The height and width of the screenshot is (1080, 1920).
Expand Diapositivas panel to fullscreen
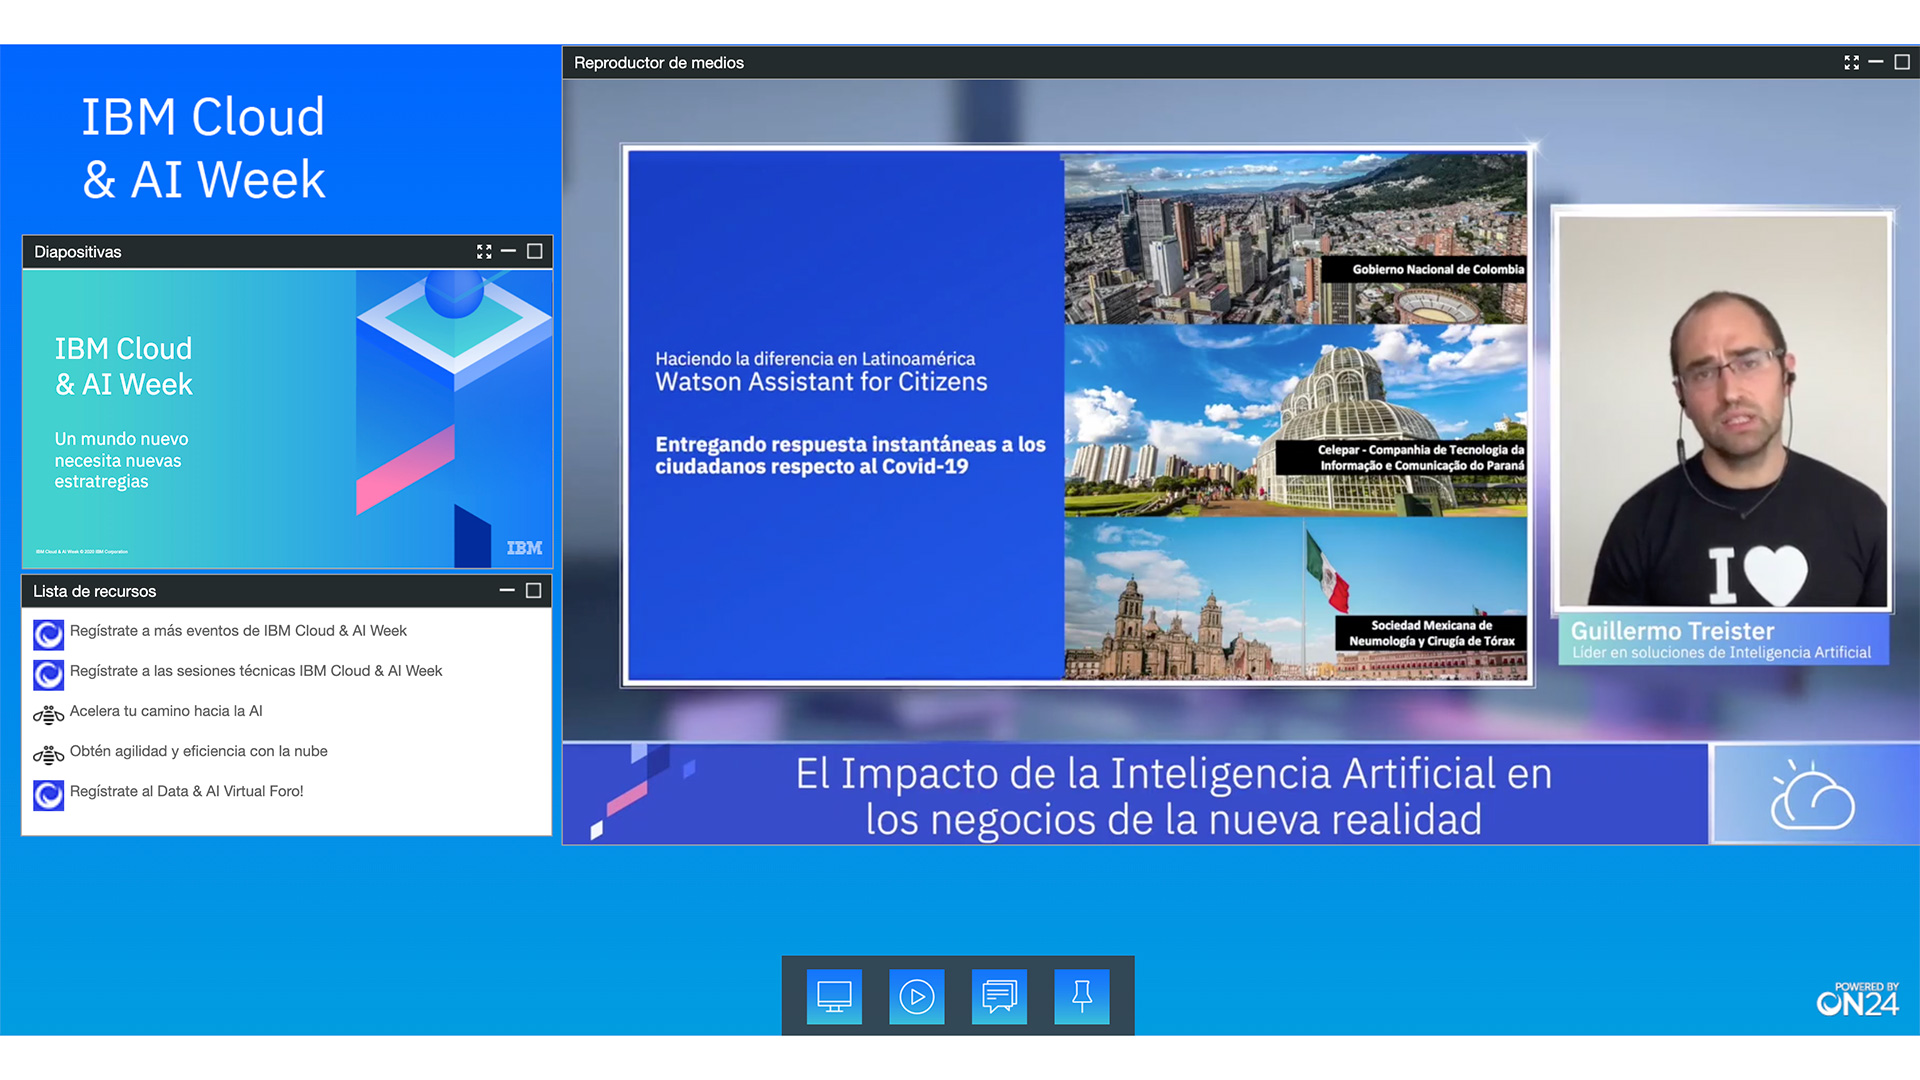[484, 252]
